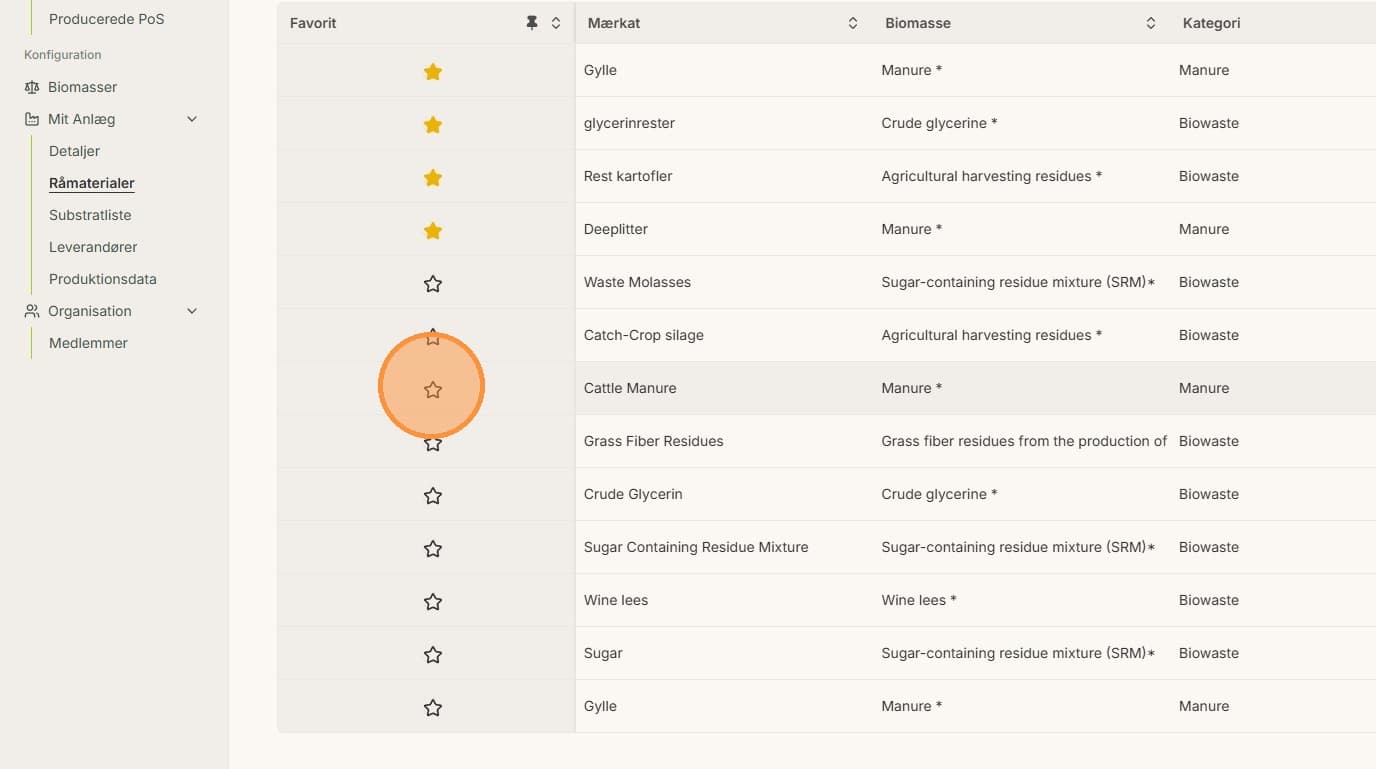Favorite the Sugar Containing Residue Mixture row
The image size is (1376, 769).
pyautogui.click(x=433, y=548)
